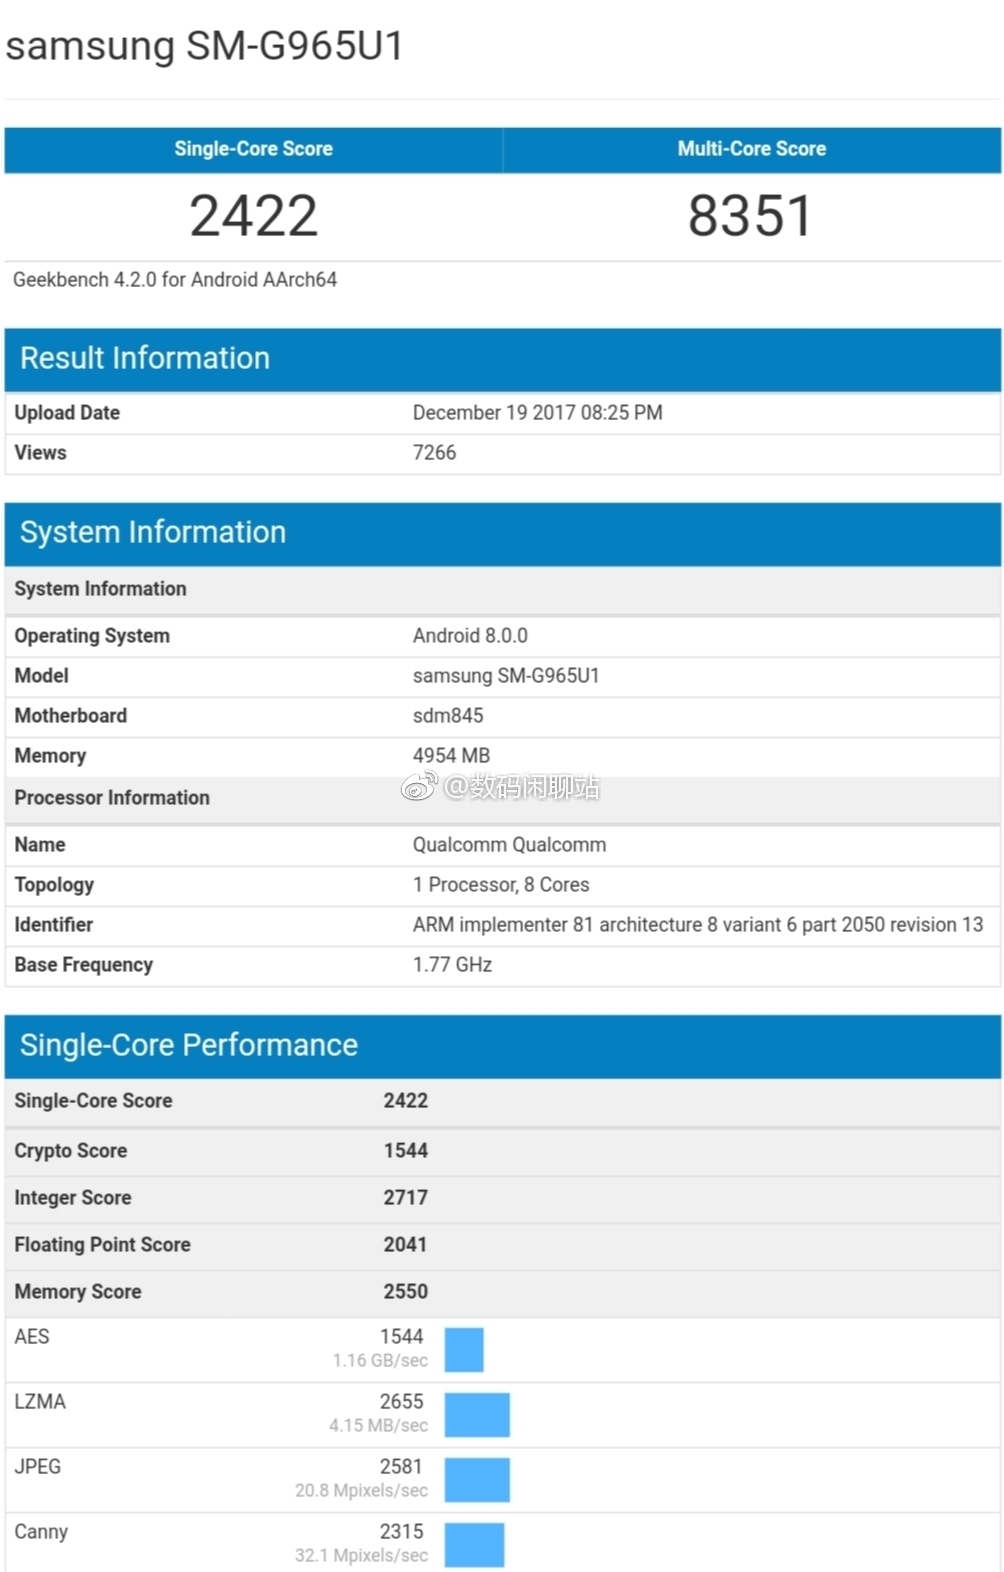Click the Canny blue score bar
The width and height of the screenshot is (1004, 1572).
[x=474, y=1545]
